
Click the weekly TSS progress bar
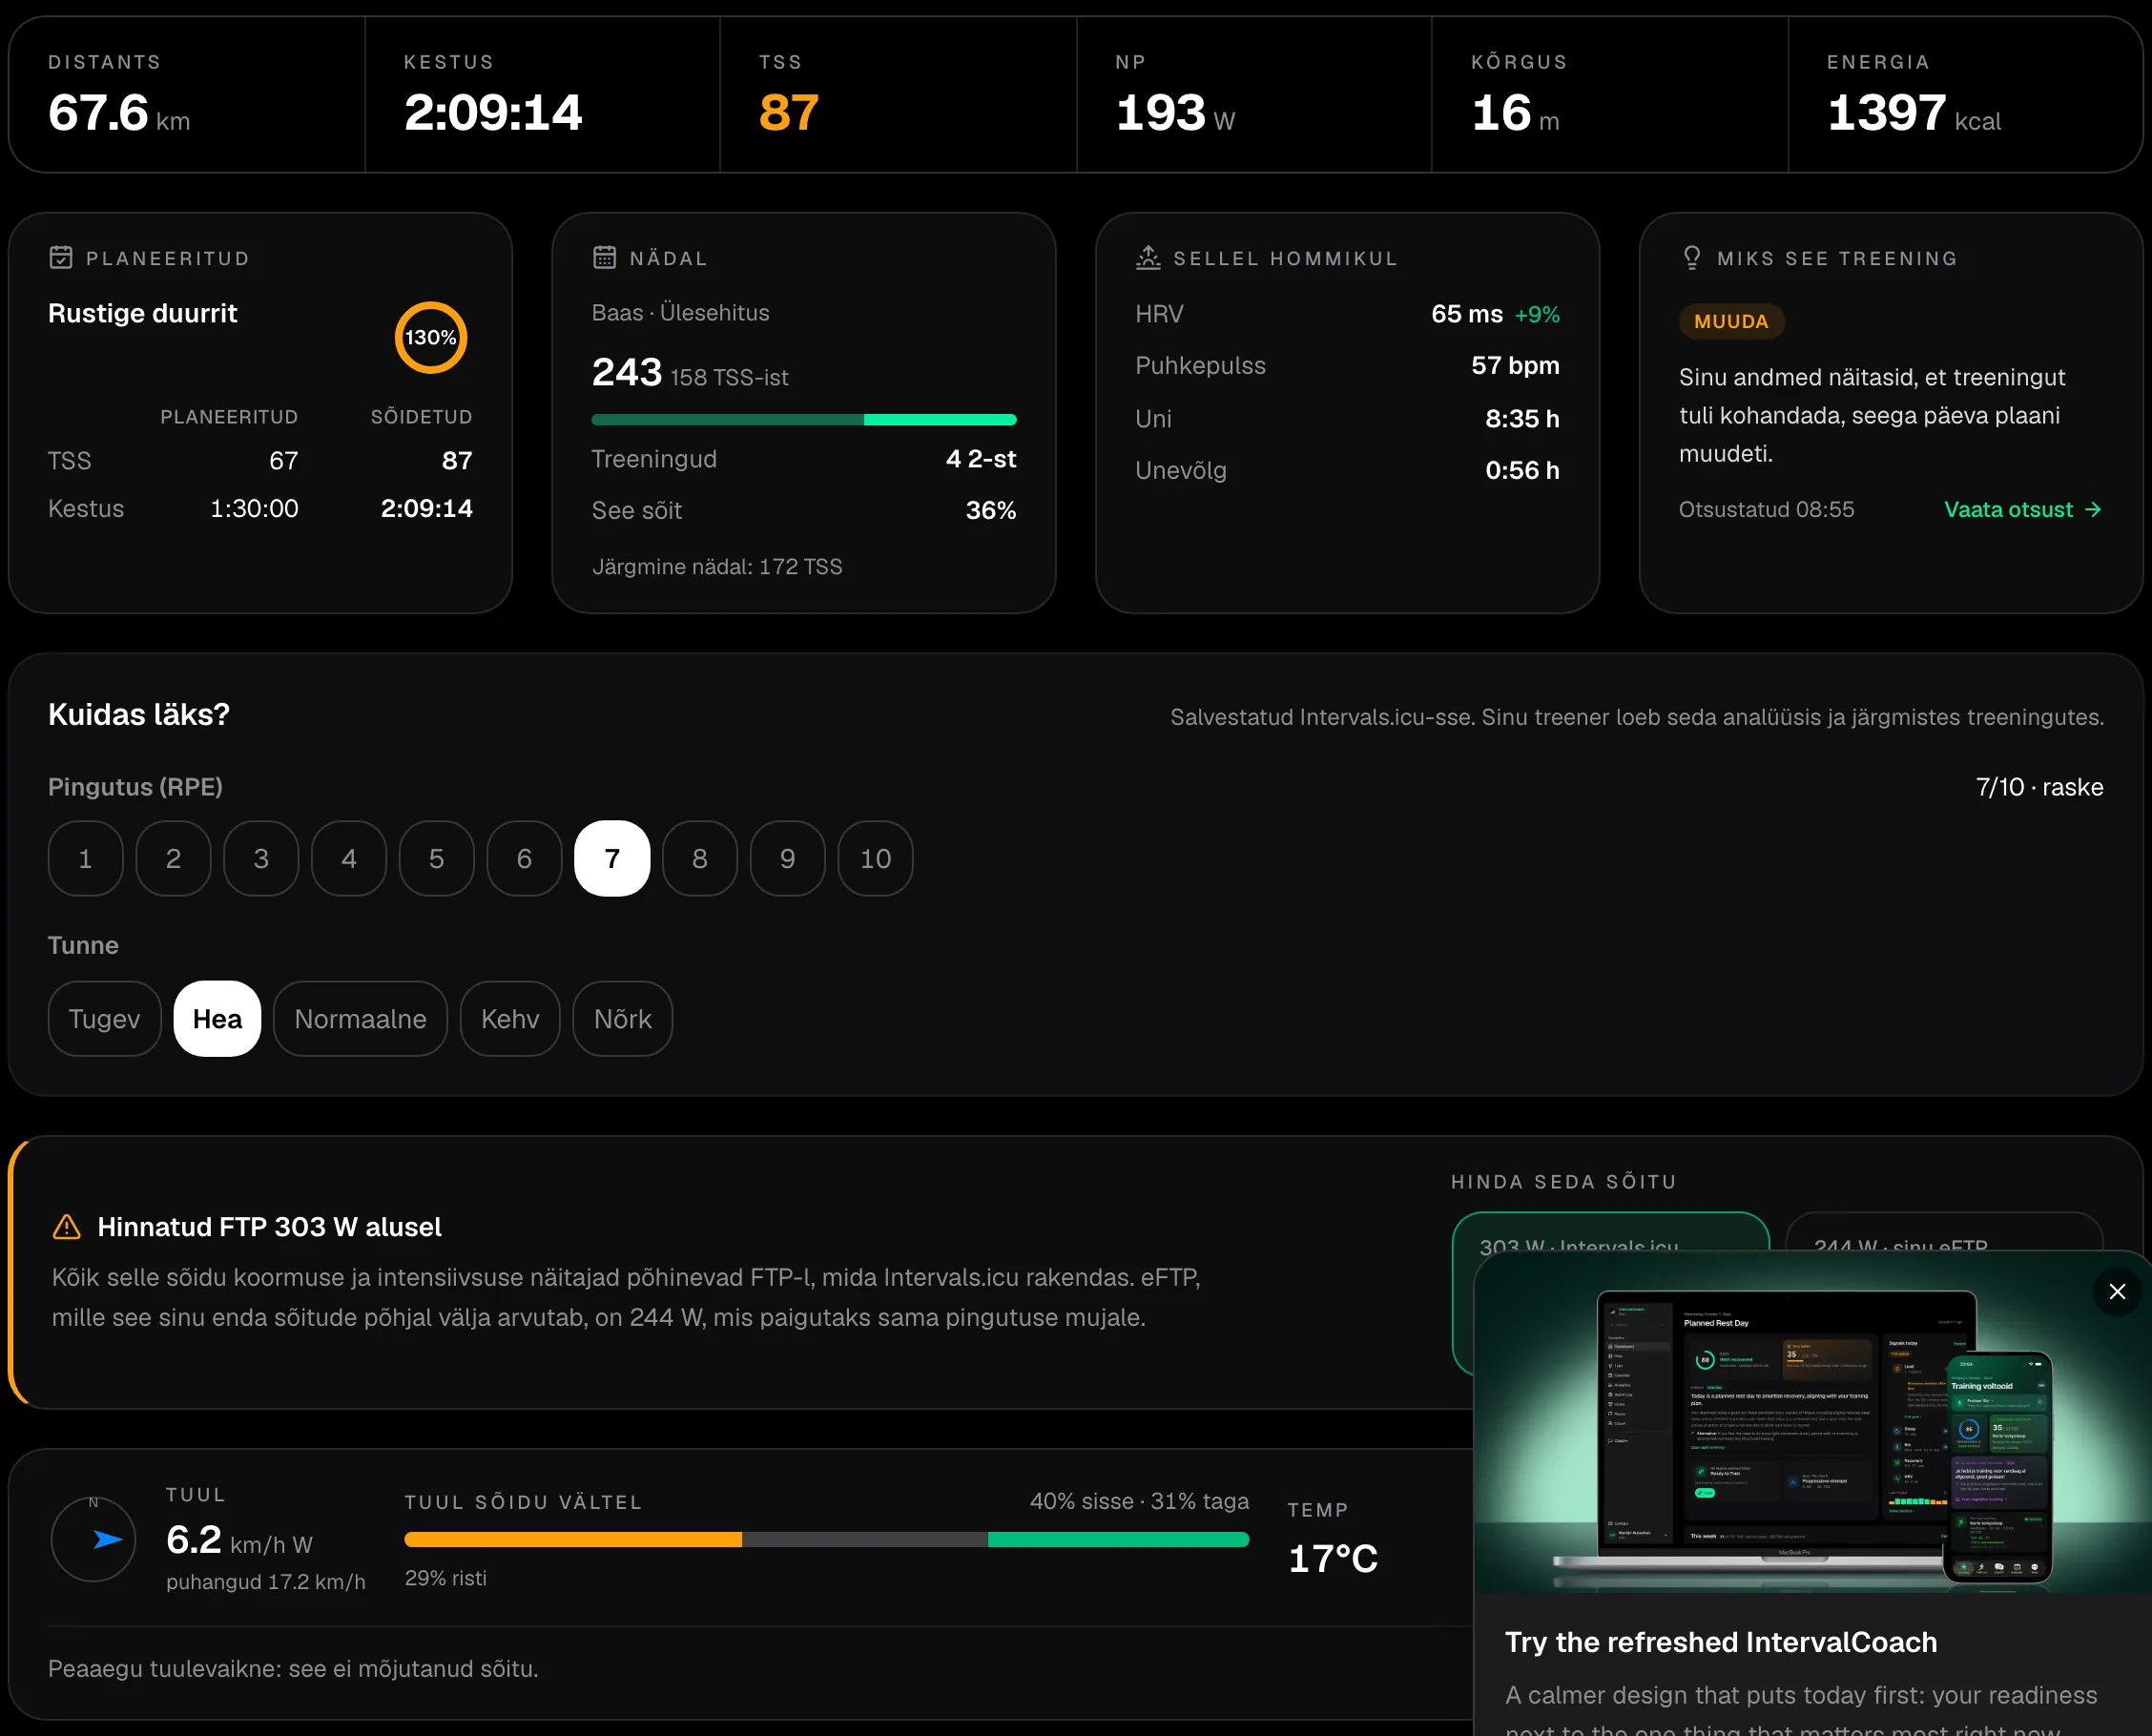pyautogui.click(x=804, y=420)
